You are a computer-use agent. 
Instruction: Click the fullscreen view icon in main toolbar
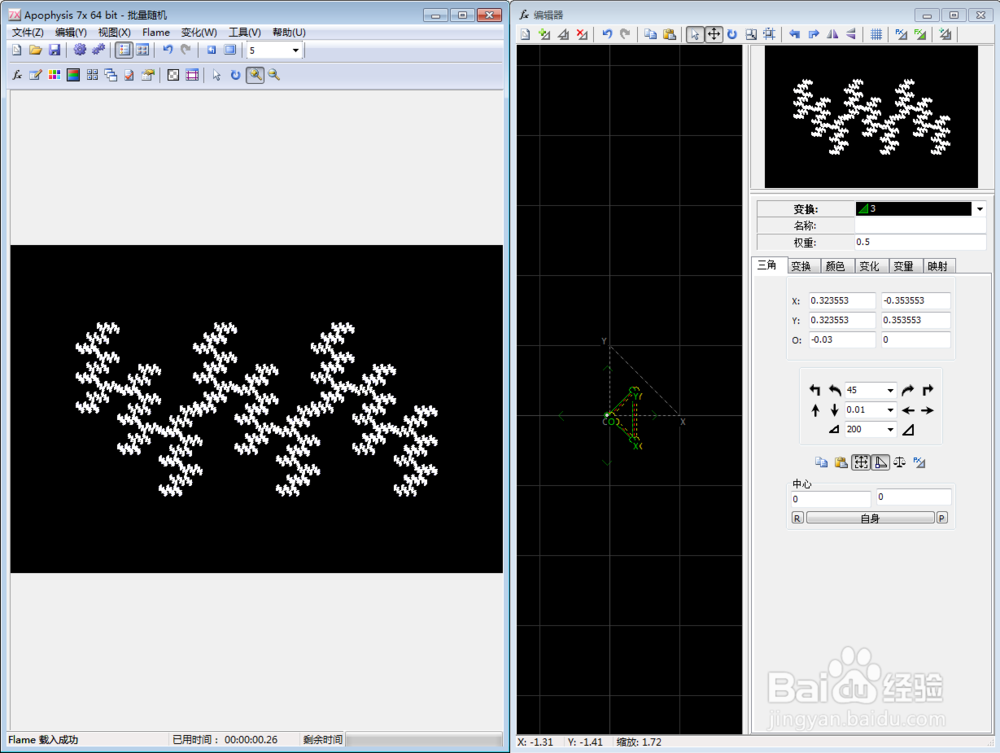tap(230, 50)
